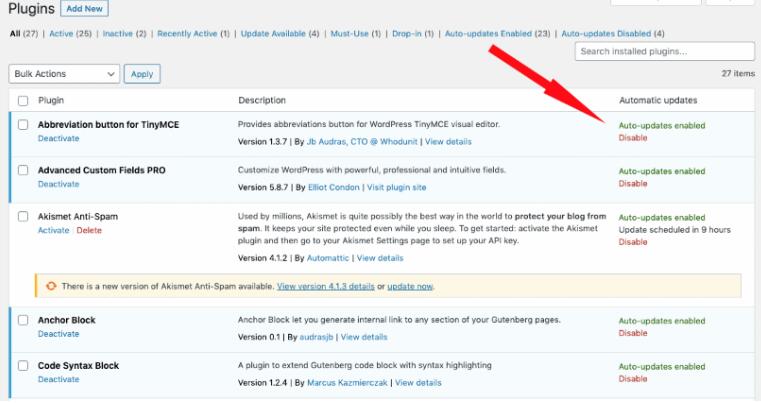This screenshot has width=761, height=403.
Task: Click the 'Update scheduled in 9 hours' text
Action: (675, 230)
